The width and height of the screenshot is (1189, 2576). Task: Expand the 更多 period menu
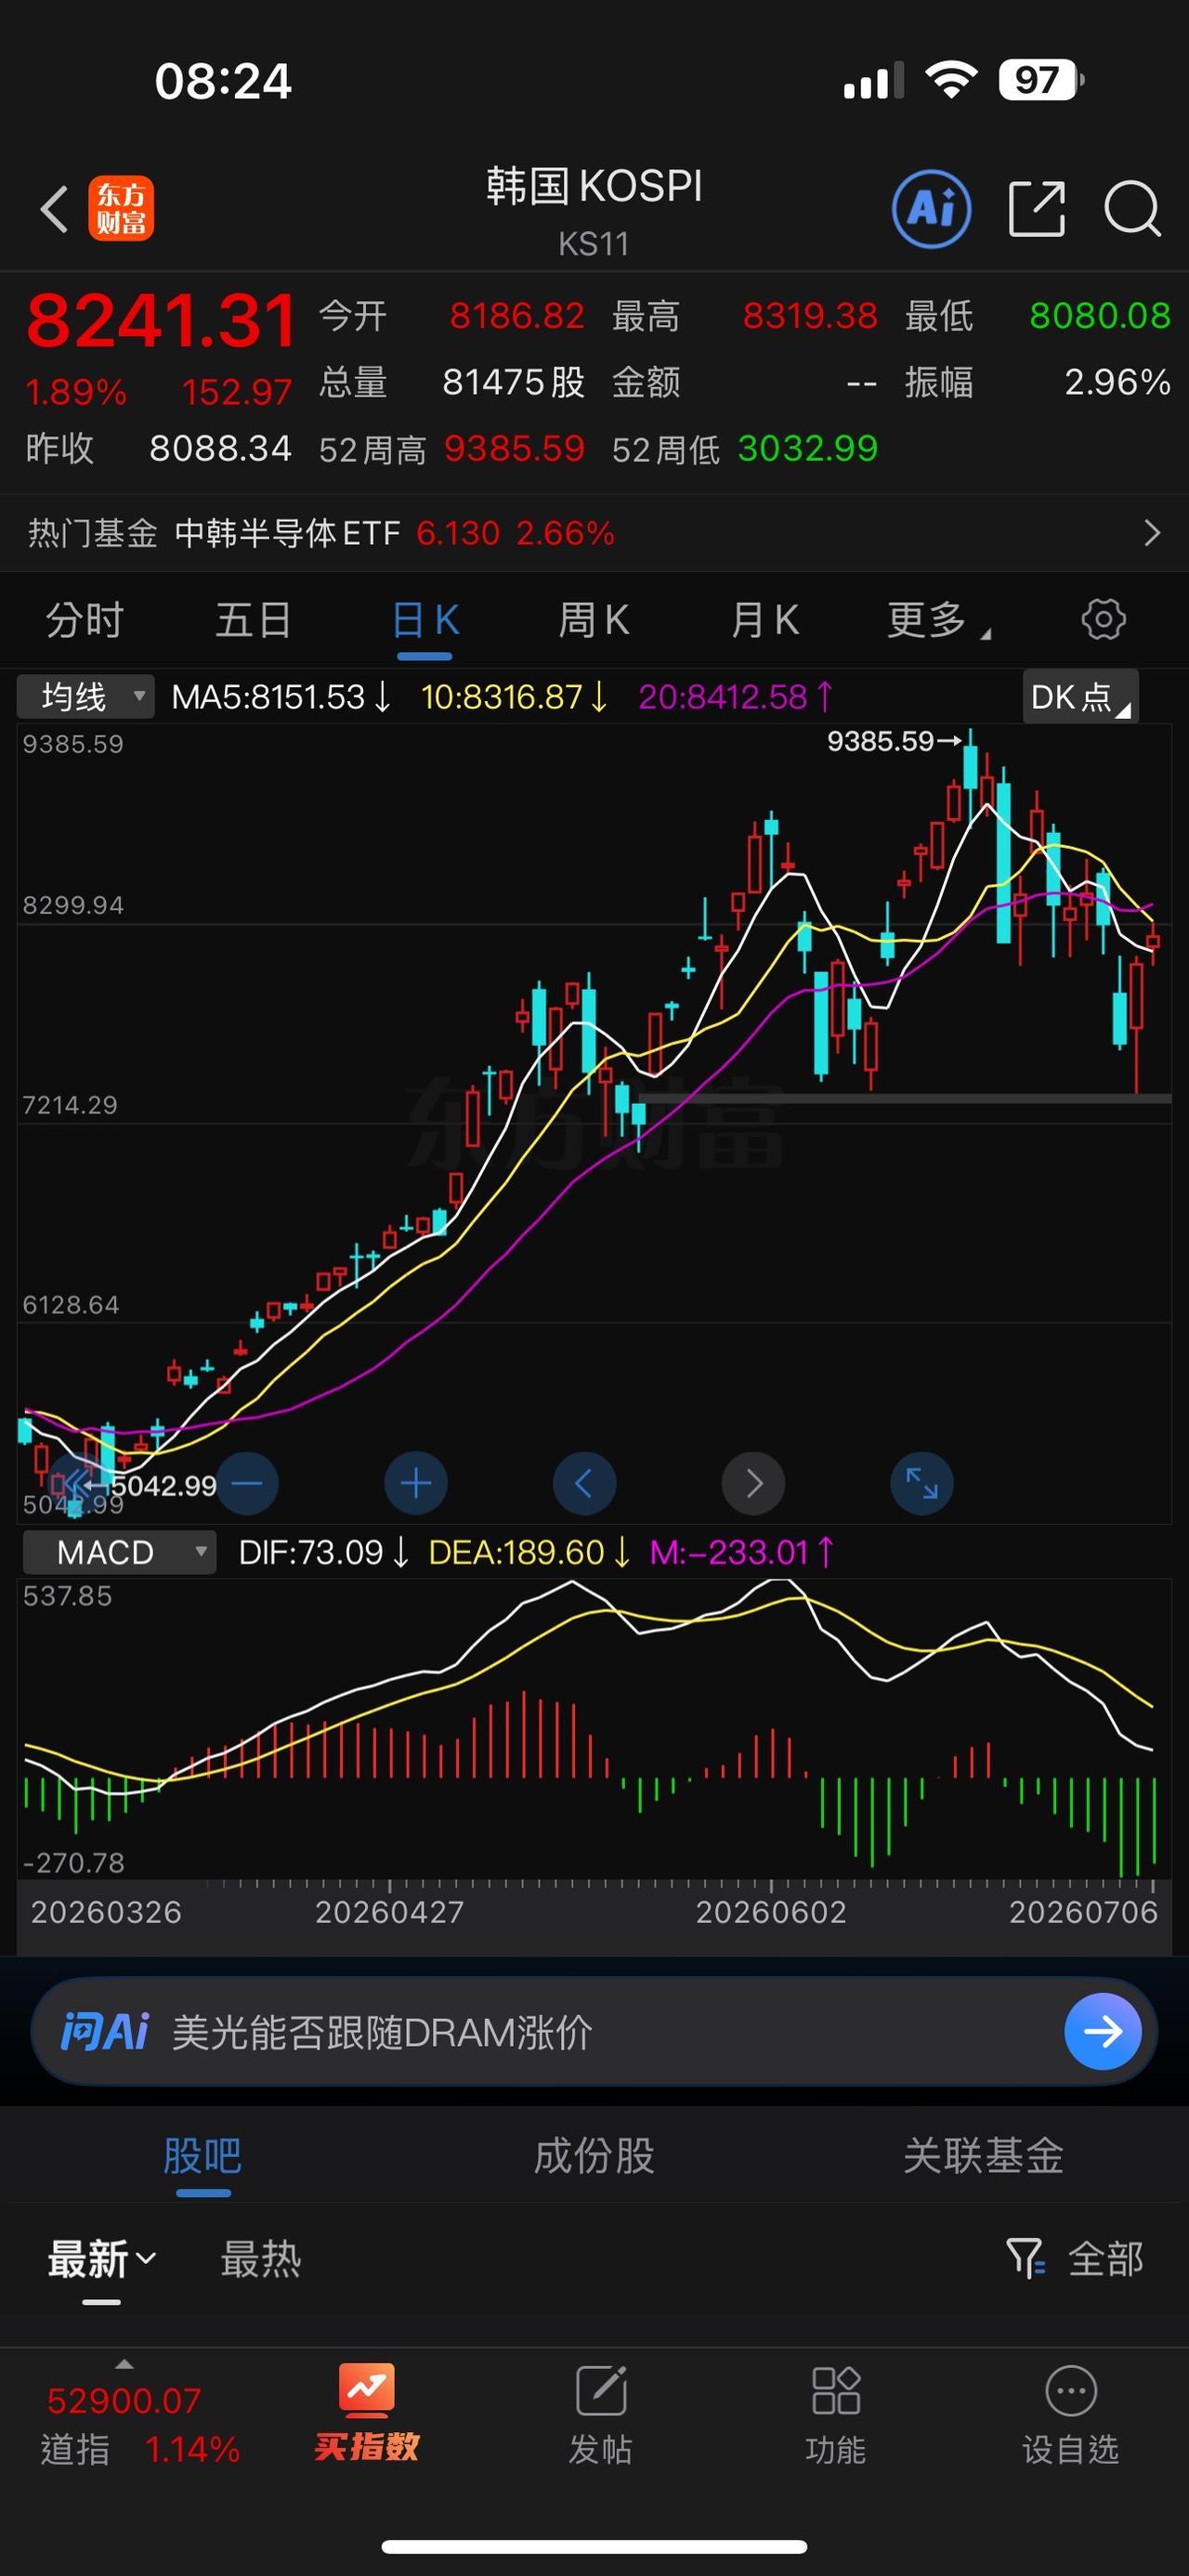(939, 620)
